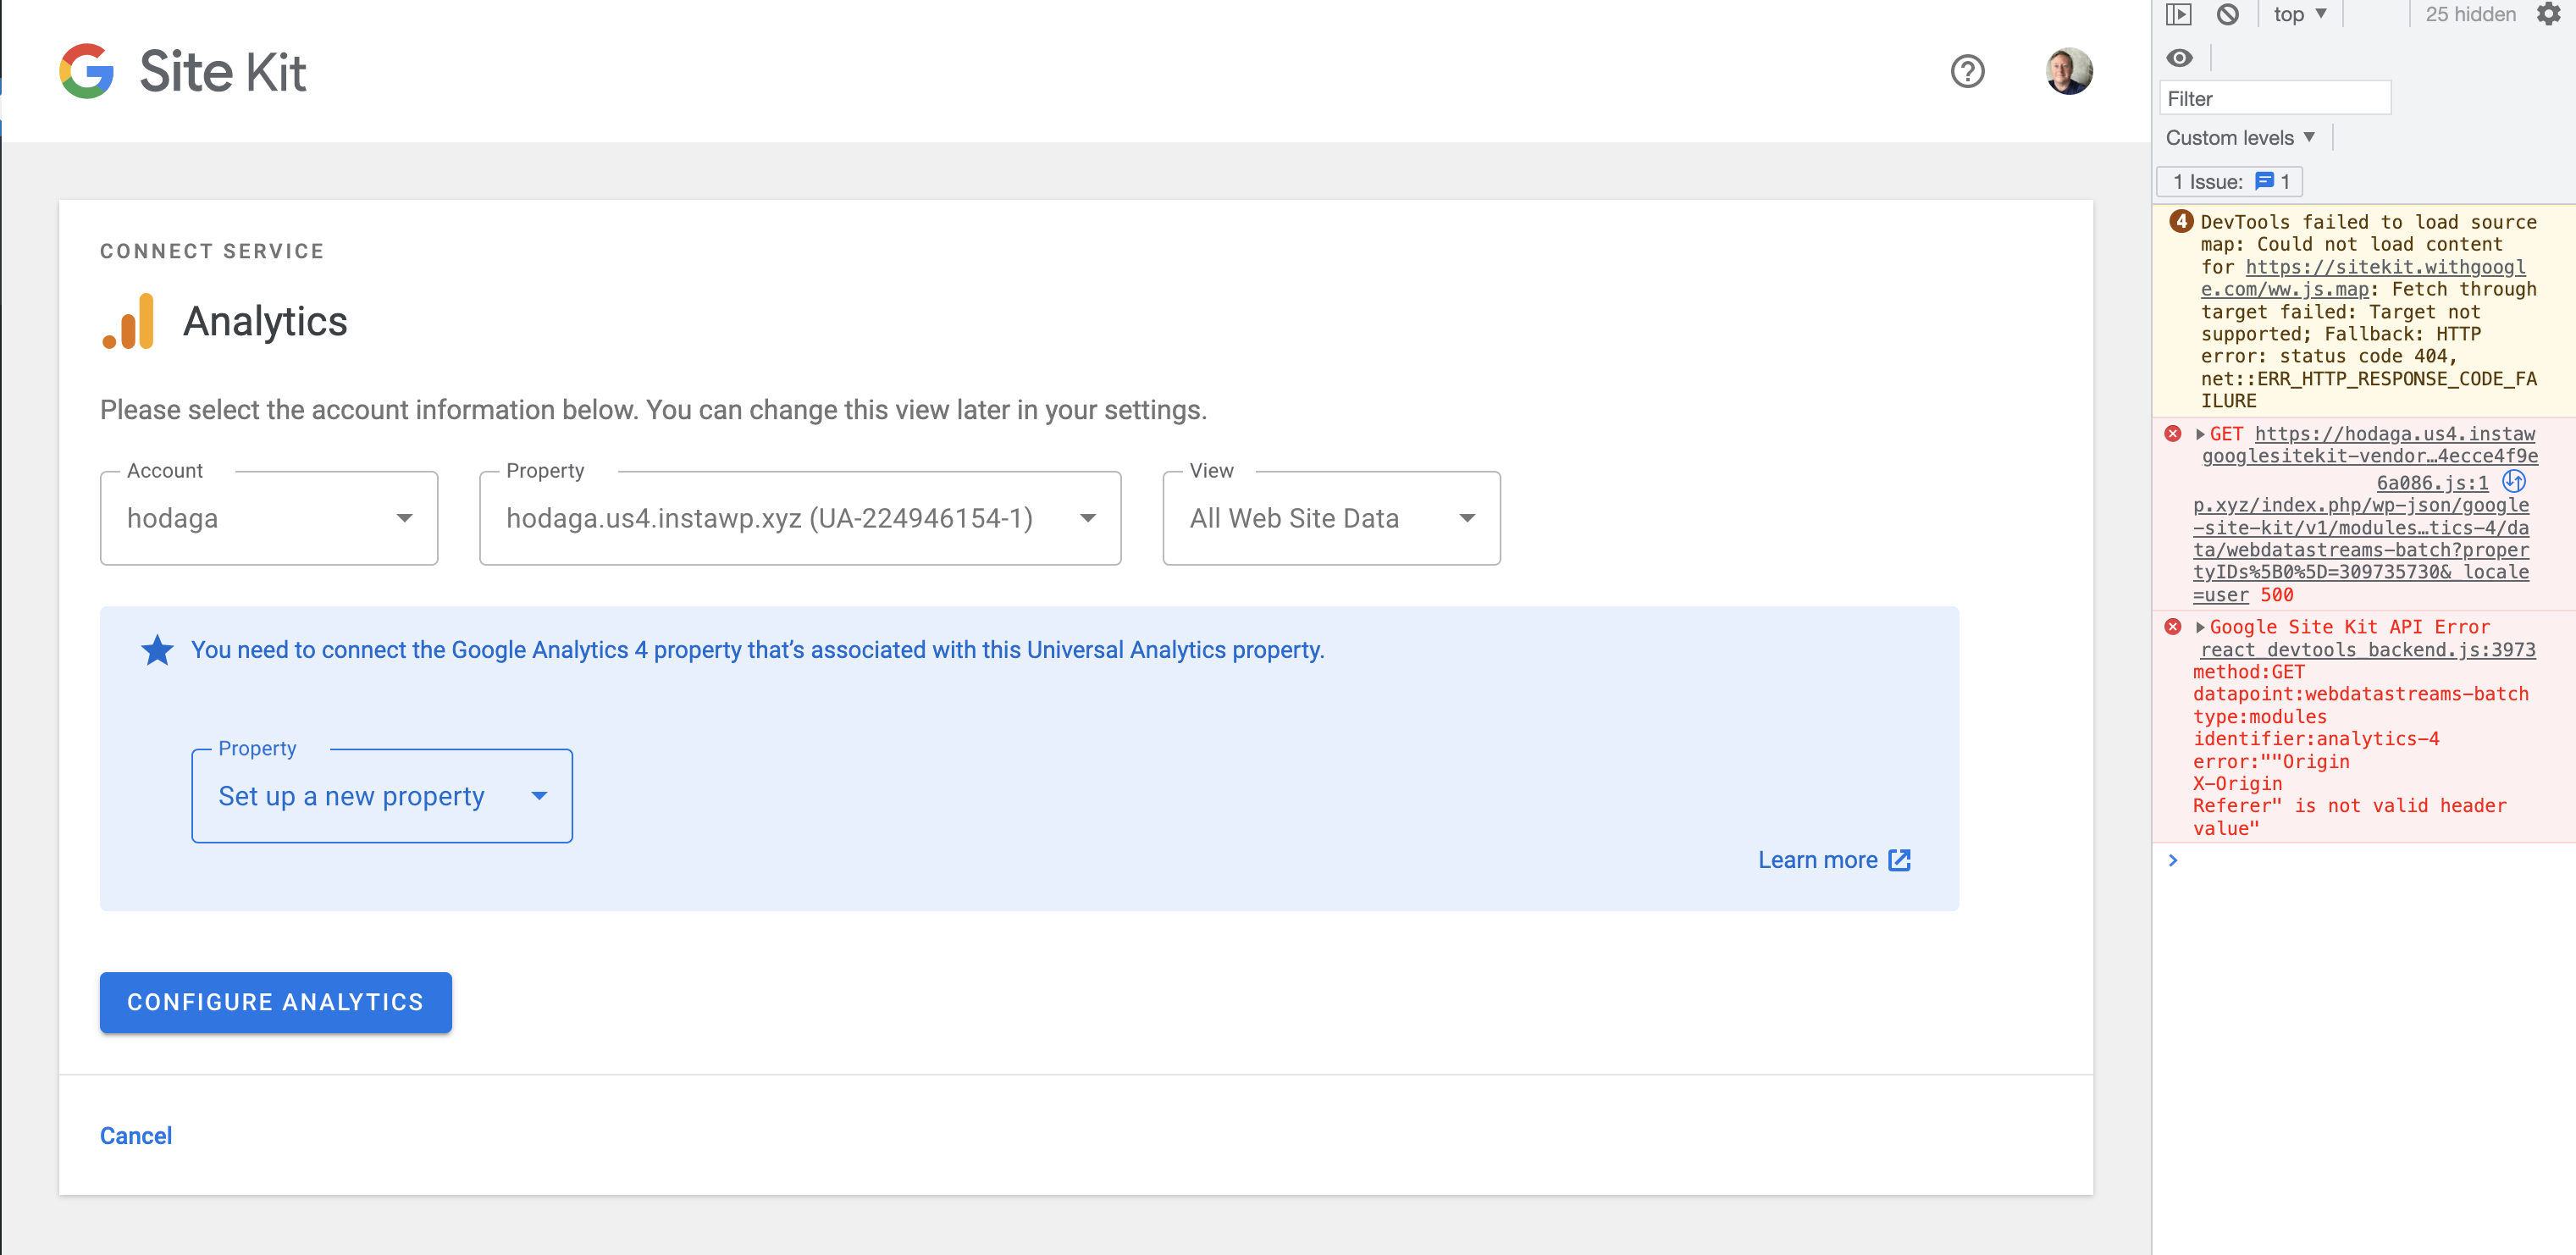2576x1255 pixels.
Task: Click the console prompt arrow line
Action: tap(2364, 860)
